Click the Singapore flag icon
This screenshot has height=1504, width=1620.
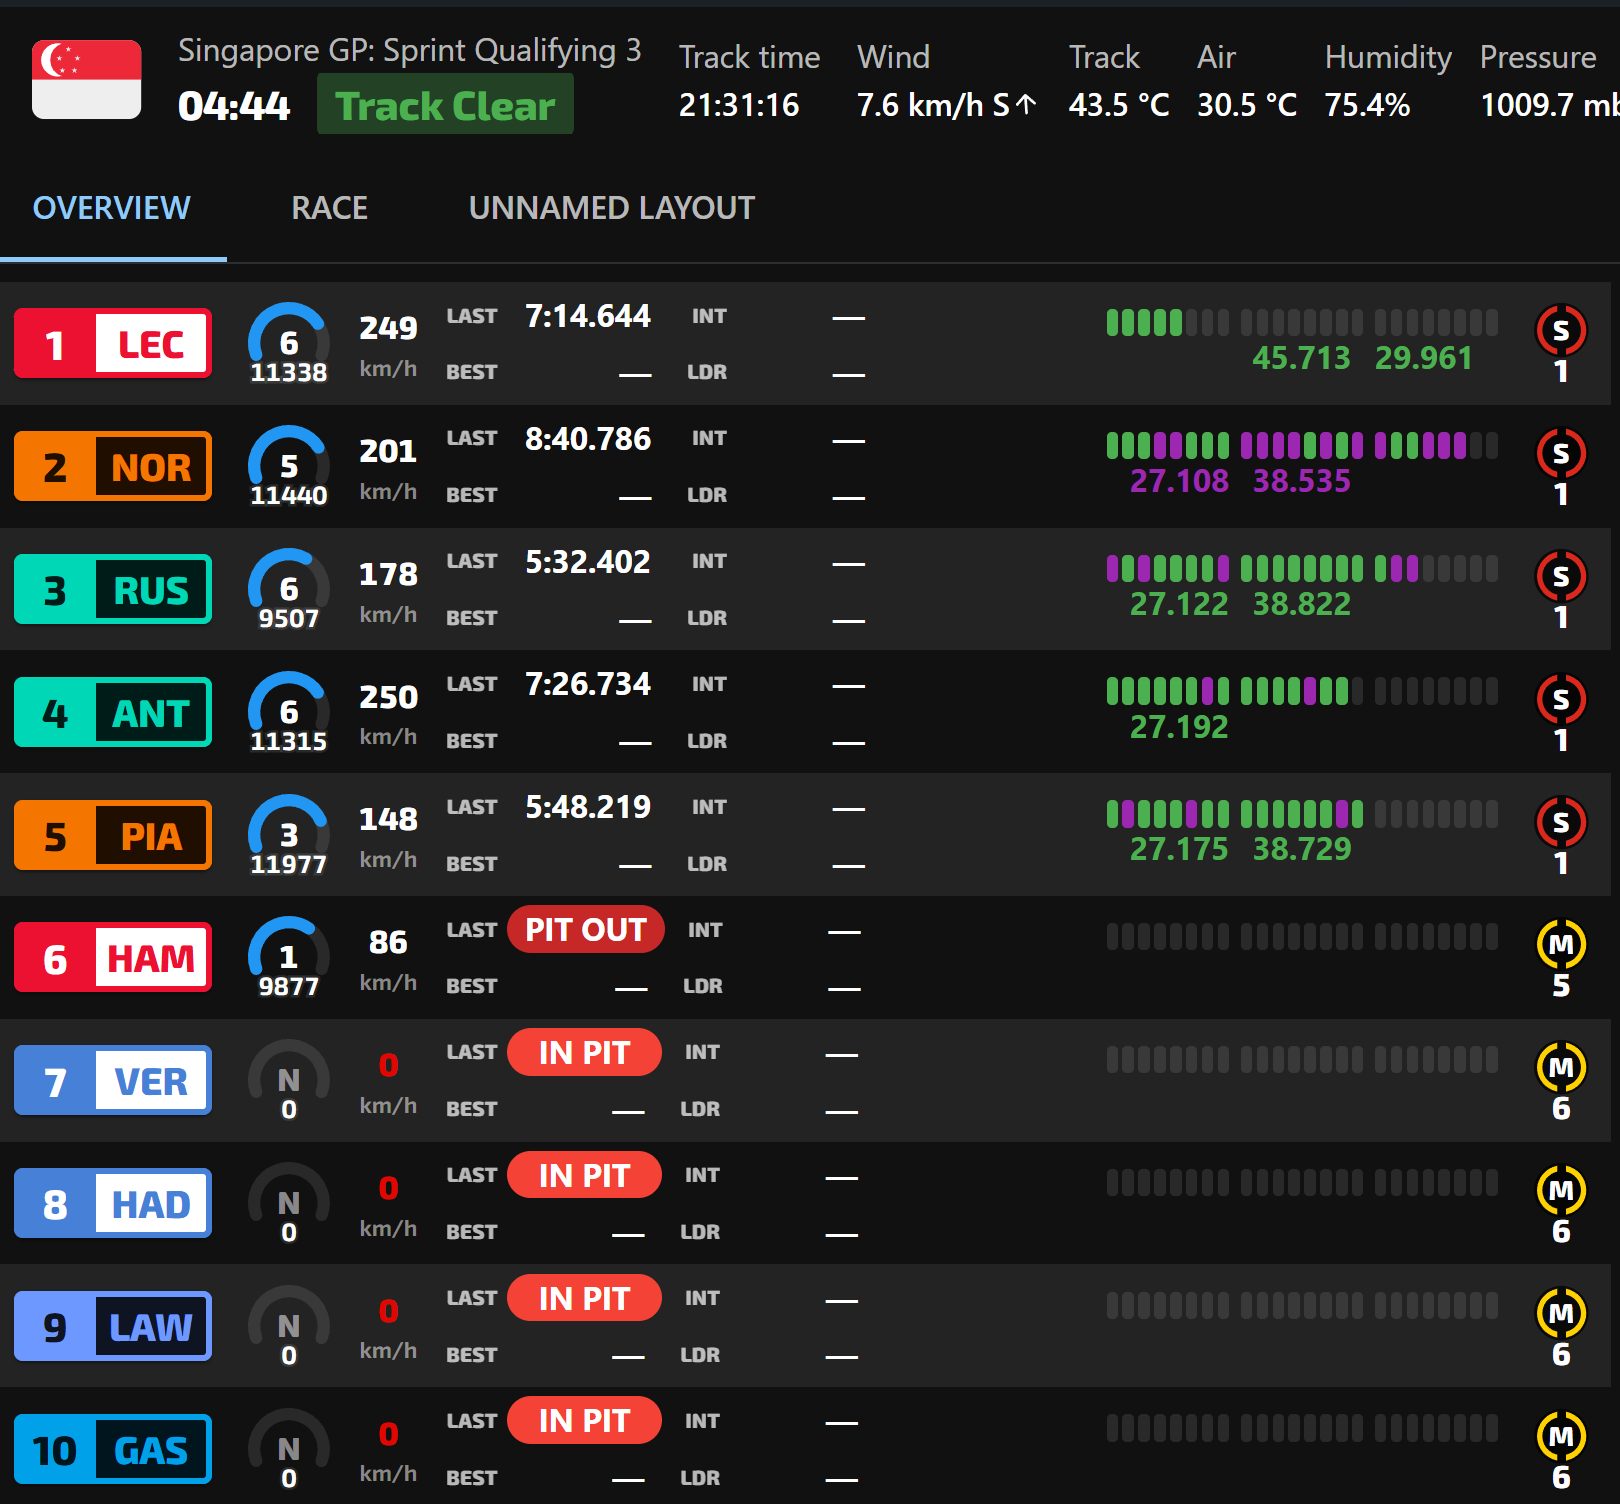(x=87, y=80)
